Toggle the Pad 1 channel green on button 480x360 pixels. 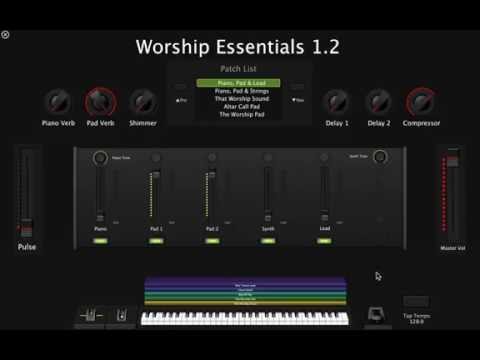[x=156, y=241]
